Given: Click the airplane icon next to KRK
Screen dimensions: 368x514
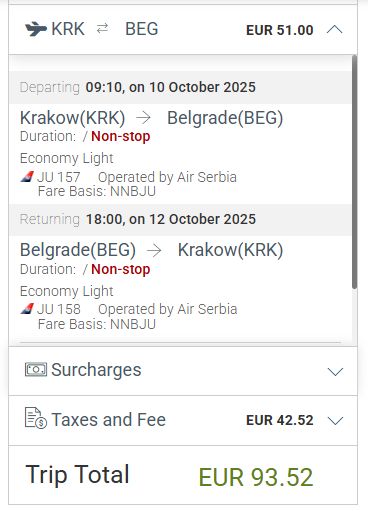Looking at the screenshot, I should [36, 29].
